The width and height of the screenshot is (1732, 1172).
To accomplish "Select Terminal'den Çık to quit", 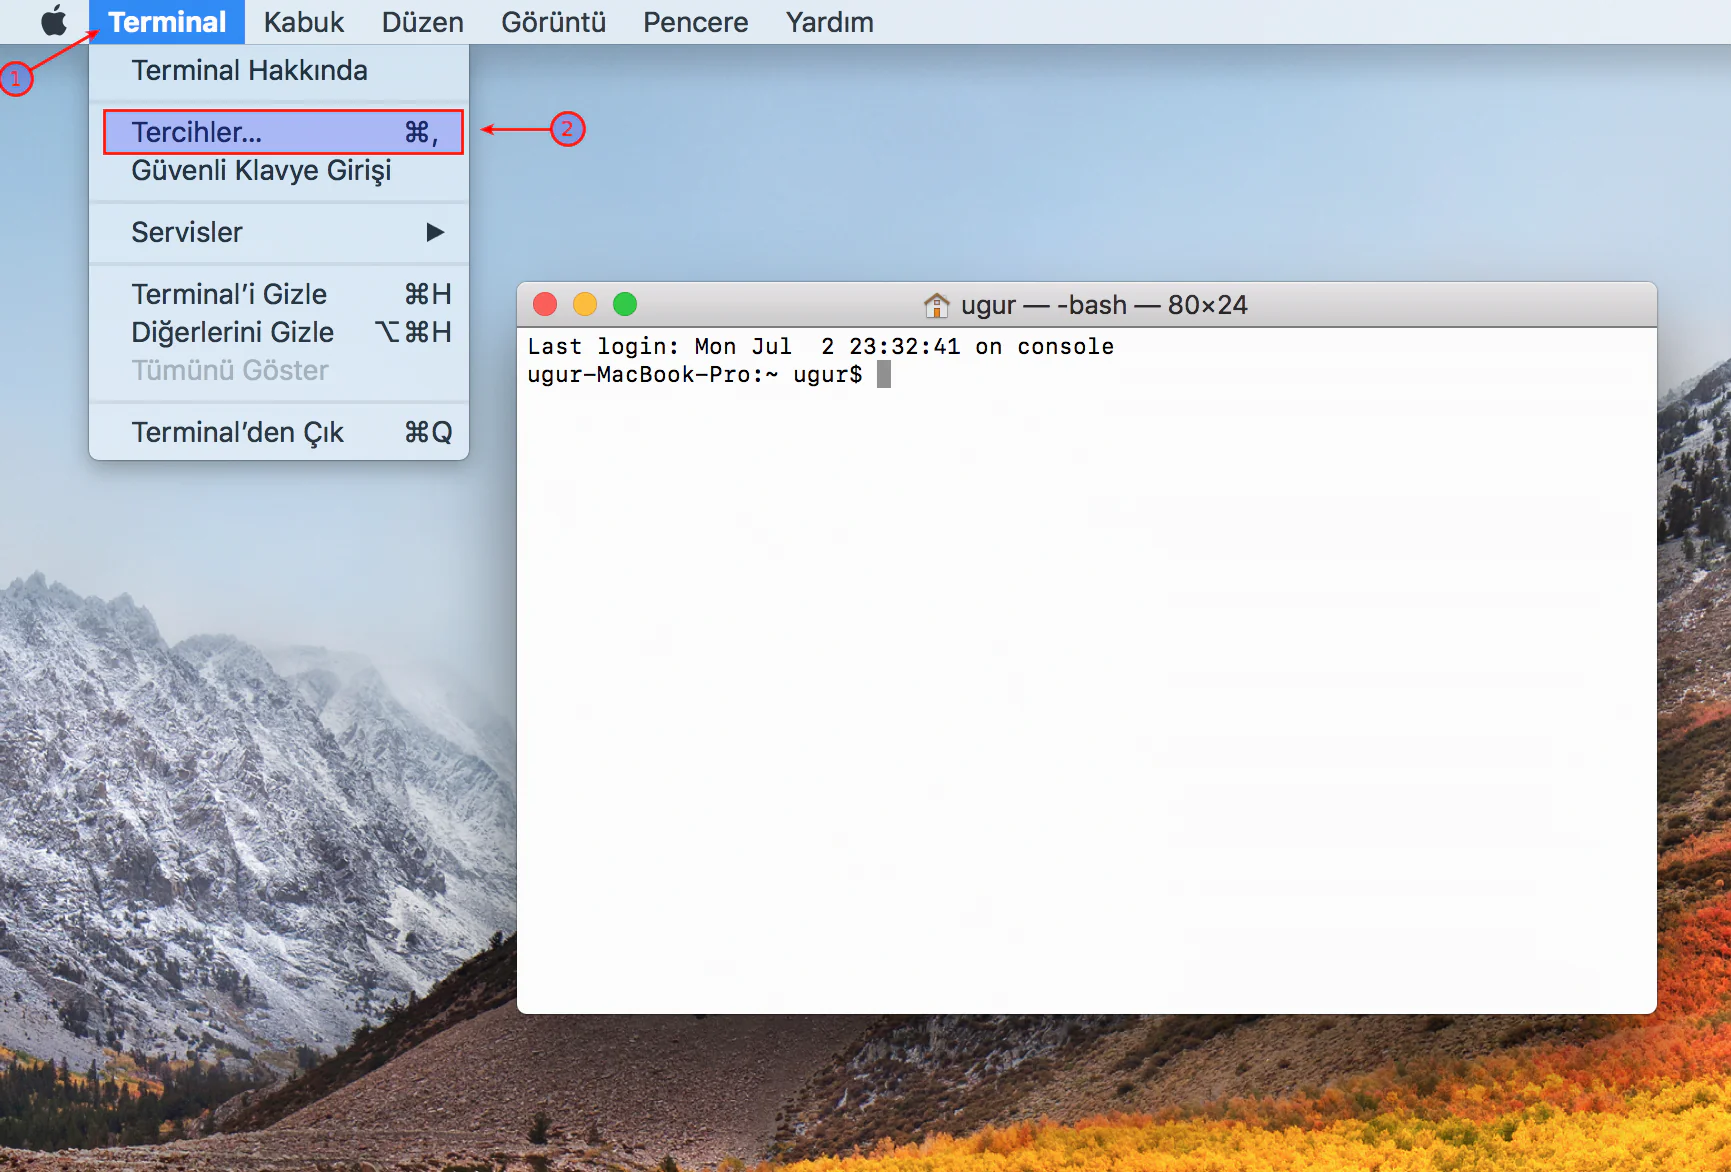I will (237, 432).
